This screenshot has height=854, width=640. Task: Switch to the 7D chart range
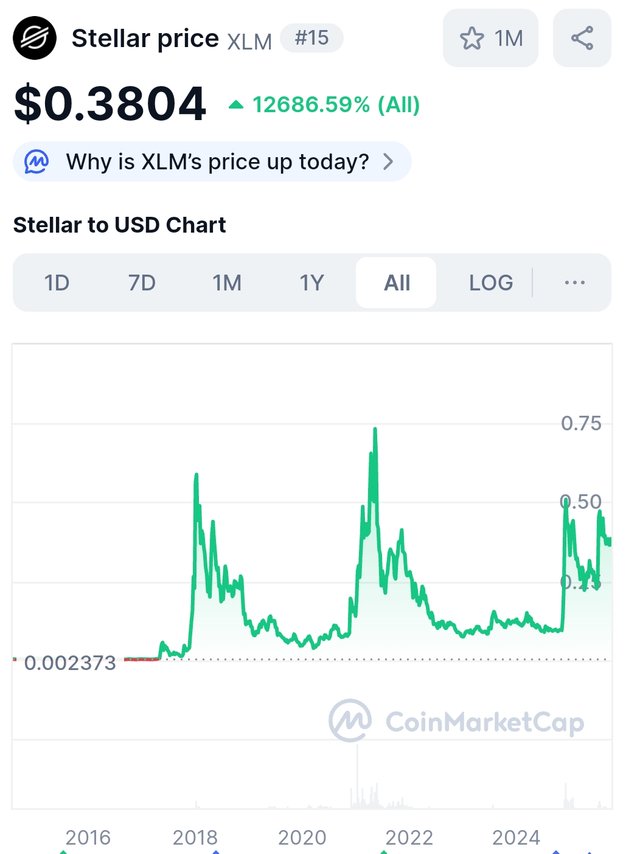coord(142,283)
